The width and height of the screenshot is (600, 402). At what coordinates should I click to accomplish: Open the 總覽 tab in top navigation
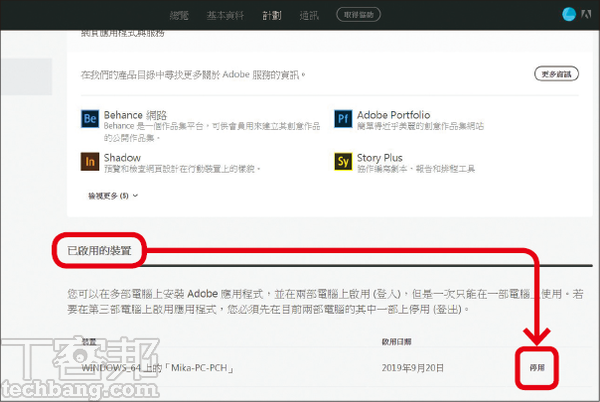(x=179, y=15)
